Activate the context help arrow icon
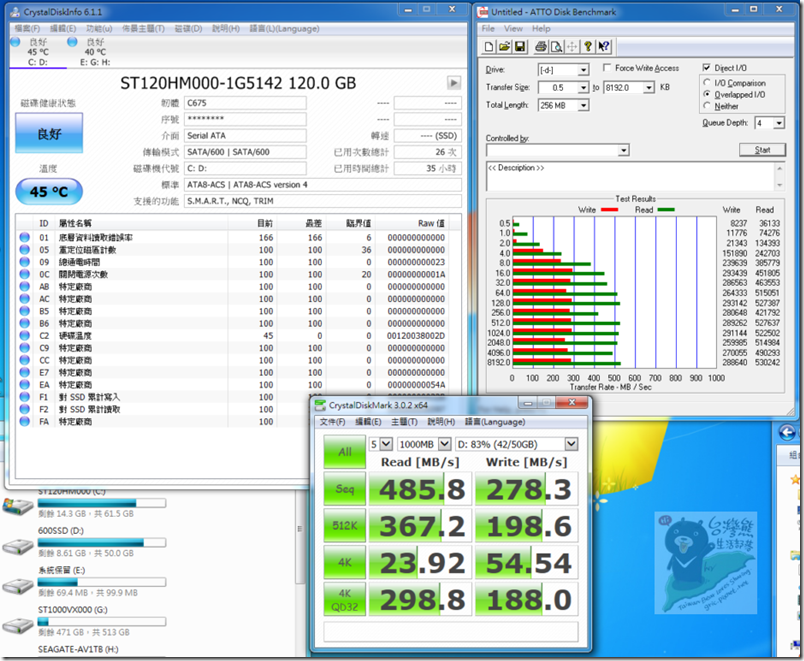Viewport: 804px width, 661px height. 605,46
